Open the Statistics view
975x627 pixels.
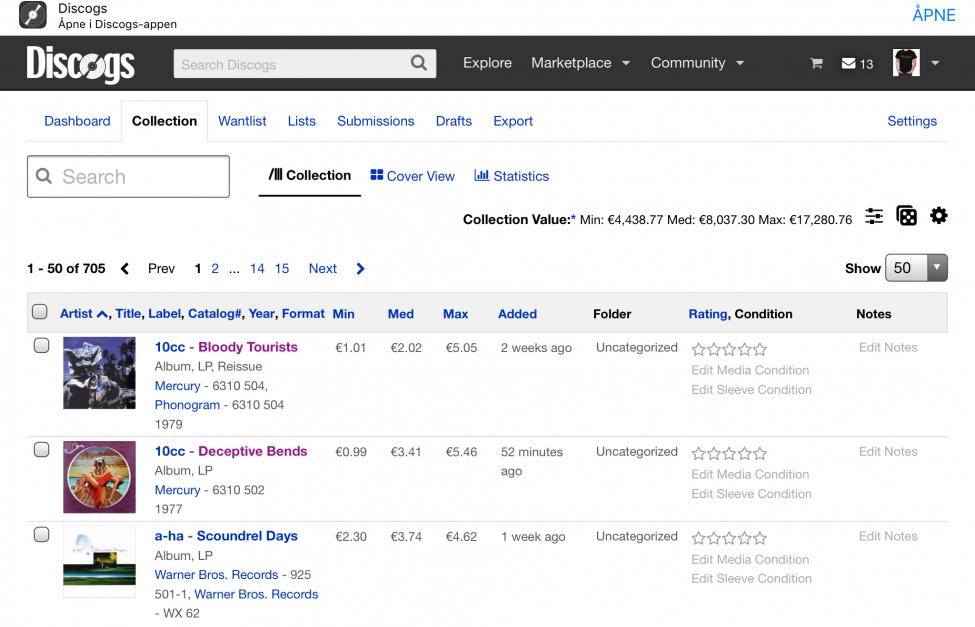511,176
